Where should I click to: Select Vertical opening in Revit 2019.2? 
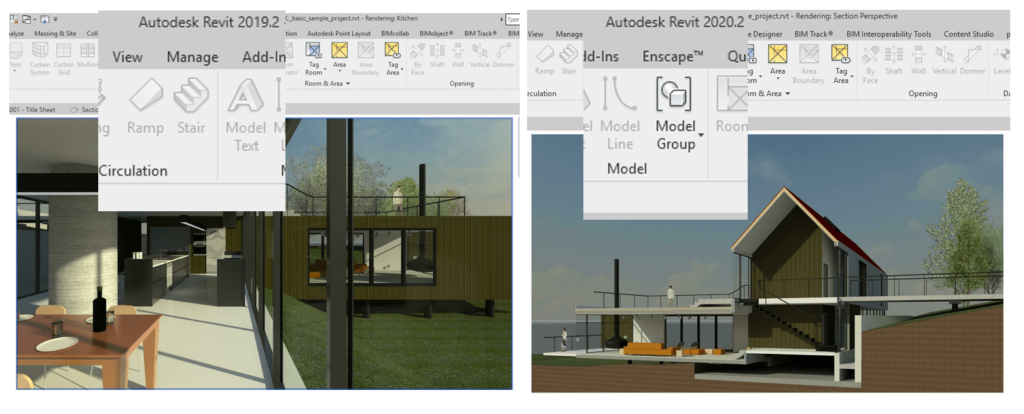pyautogui.click(x=480, y=56)
